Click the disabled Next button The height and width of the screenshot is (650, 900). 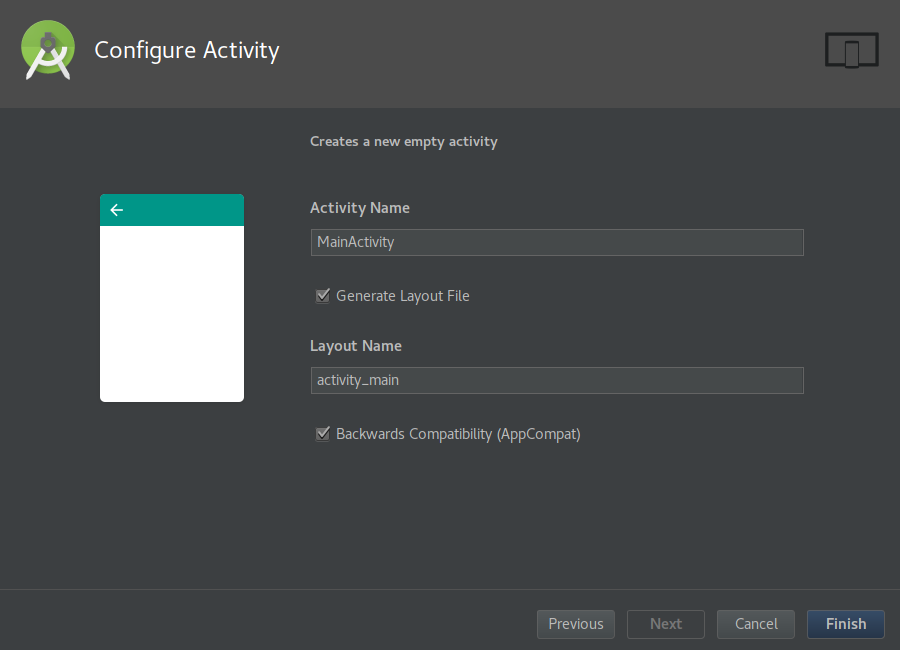[x=666, y=624]
